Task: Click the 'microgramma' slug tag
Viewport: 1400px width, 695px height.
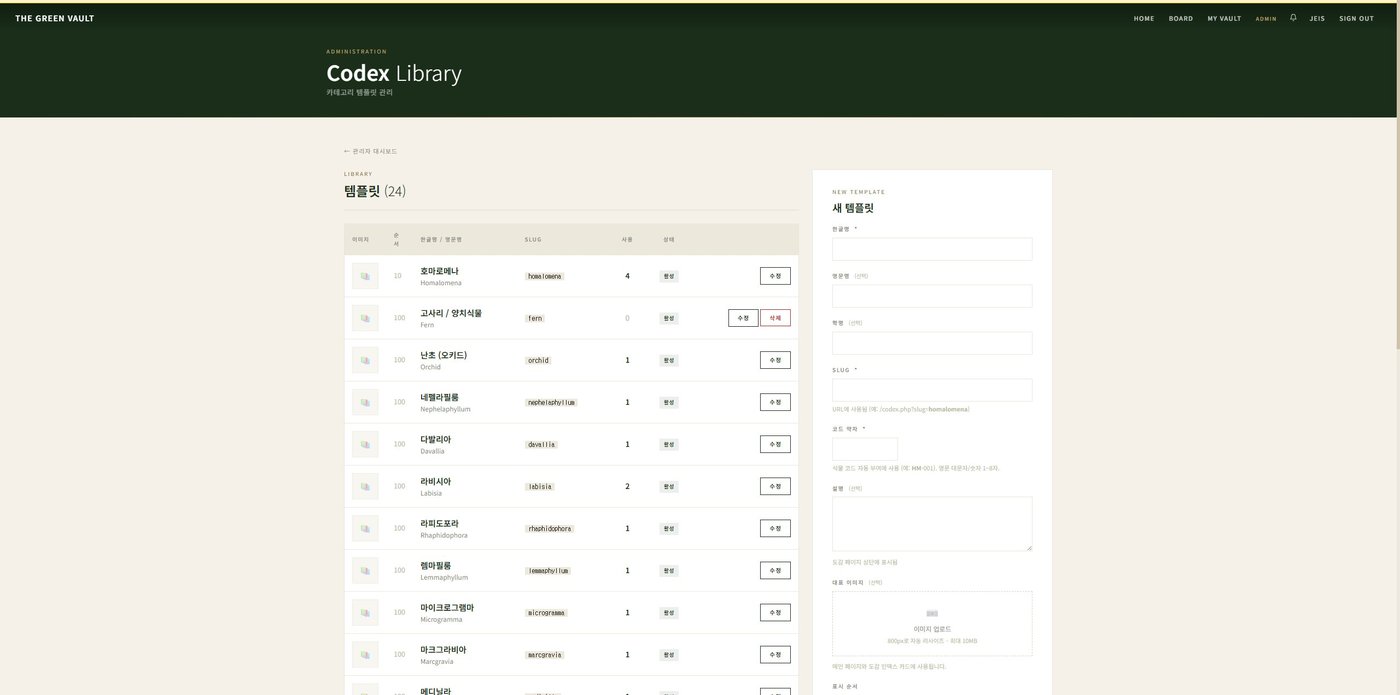Action: coord(546,612)
